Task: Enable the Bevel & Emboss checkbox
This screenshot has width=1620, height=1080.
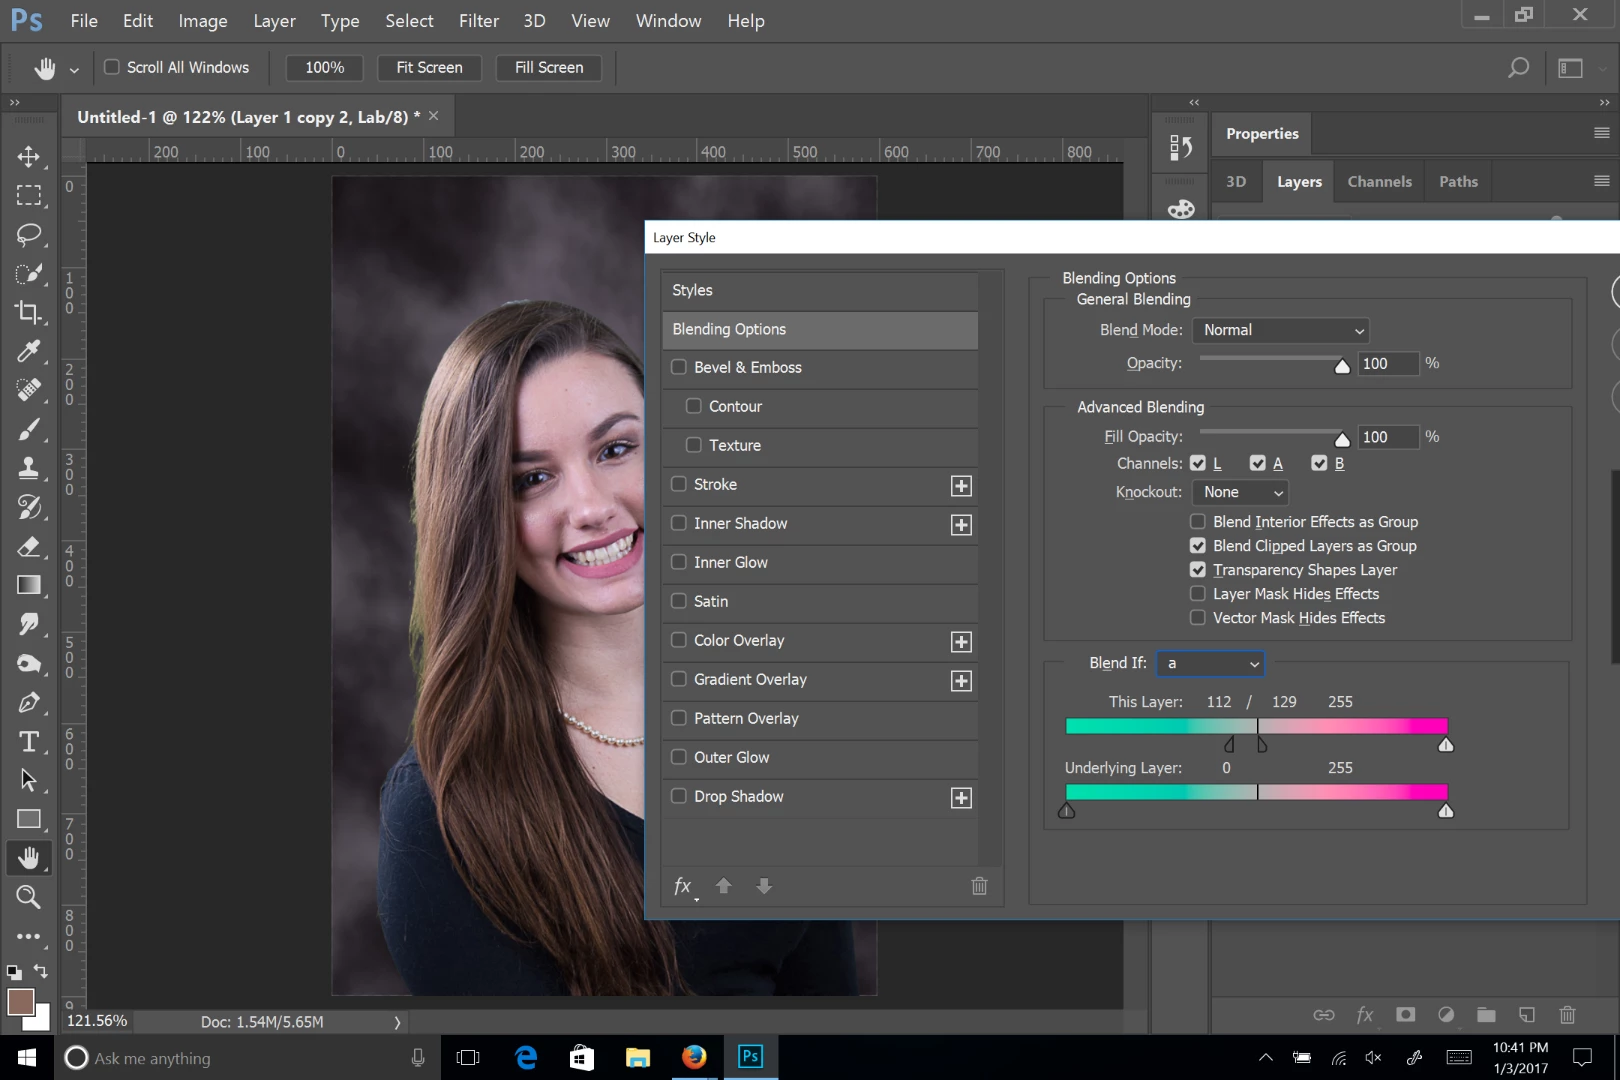Action: pos(679,367)
